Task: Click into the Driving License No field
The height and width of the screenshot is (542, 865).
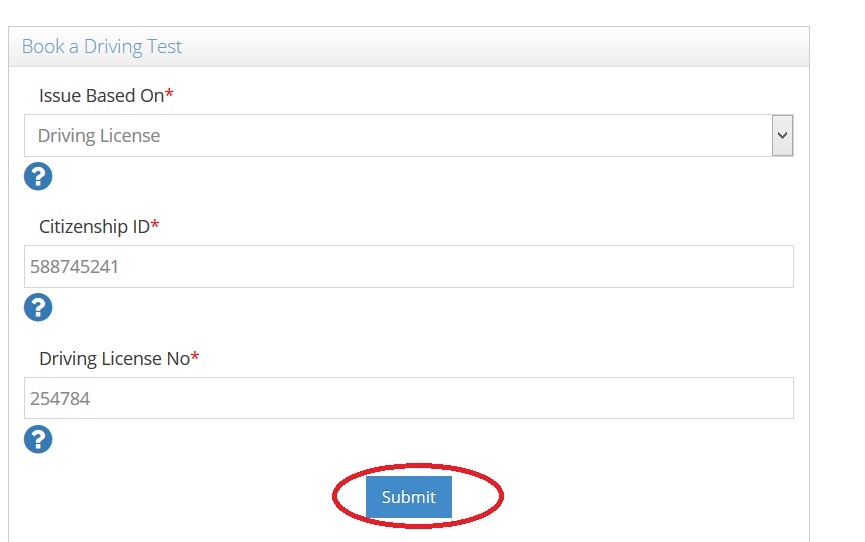Action: pyautogui.click(x=408, y=398)
